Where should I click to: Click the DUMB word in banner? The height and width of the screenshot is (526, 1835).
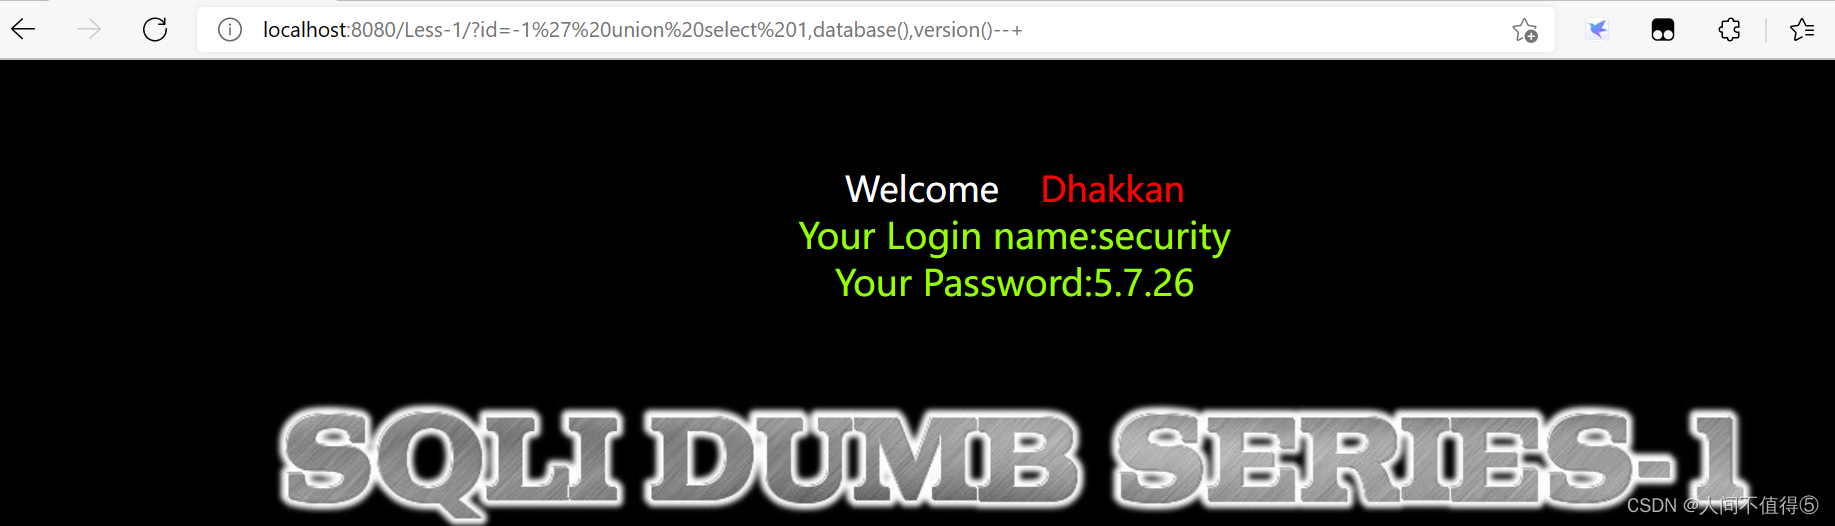[864, 458]
